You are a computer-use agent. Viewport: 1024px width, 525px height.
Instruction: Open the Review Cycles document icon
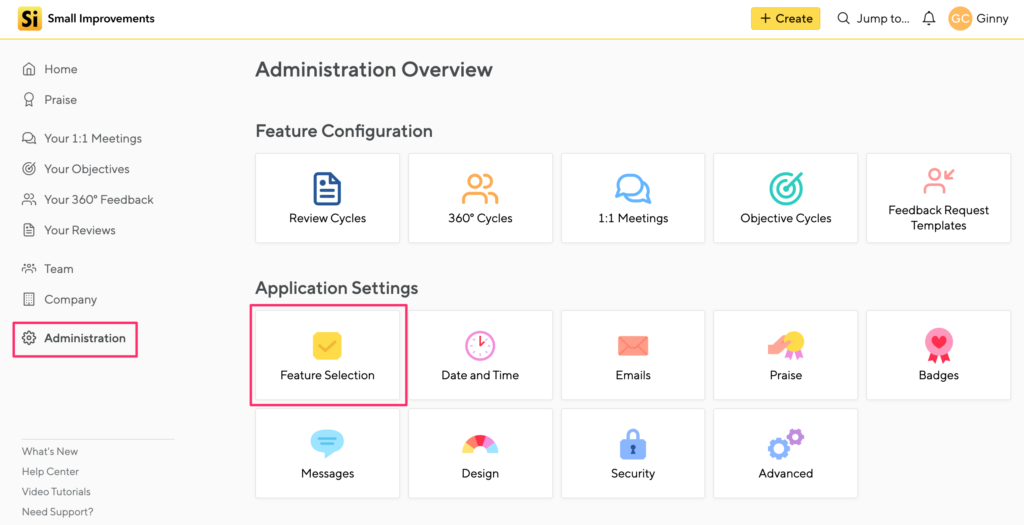click(x=327, y=189)
